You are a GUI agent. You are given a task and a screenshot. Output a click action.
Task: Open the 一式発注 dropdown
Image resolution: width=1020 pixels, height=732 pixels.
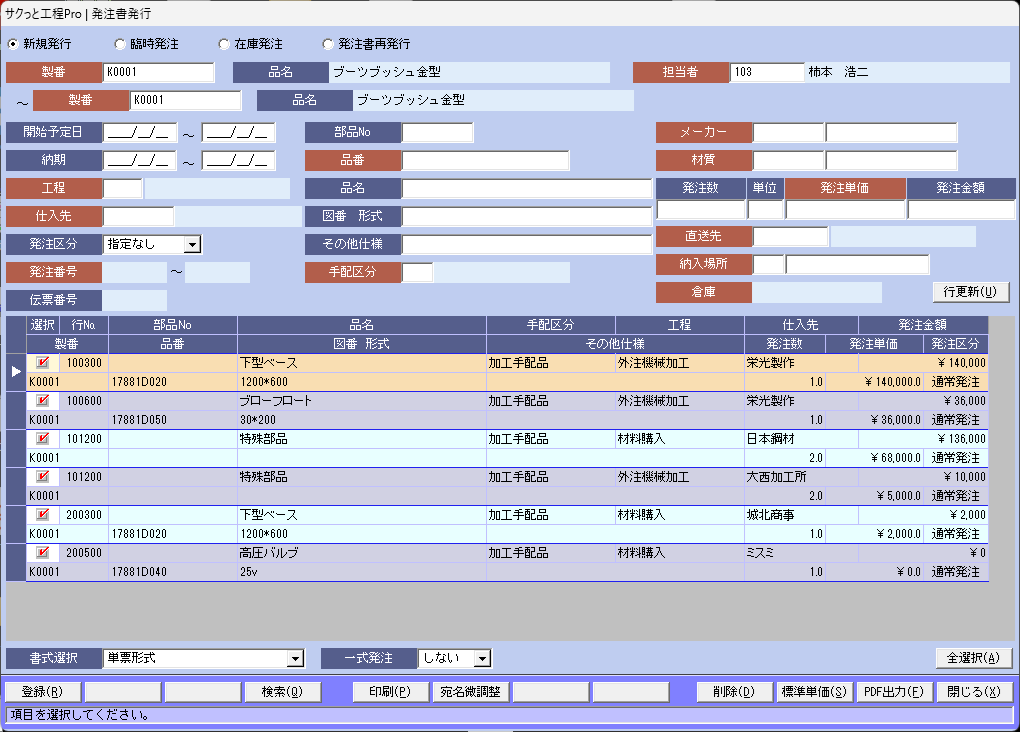coord(483,658)
